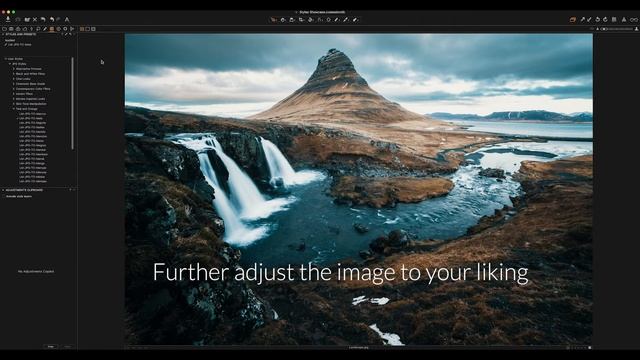640x360 pixels.
Task: Toggle the Grid overlay icon
Action: (614, 20)
